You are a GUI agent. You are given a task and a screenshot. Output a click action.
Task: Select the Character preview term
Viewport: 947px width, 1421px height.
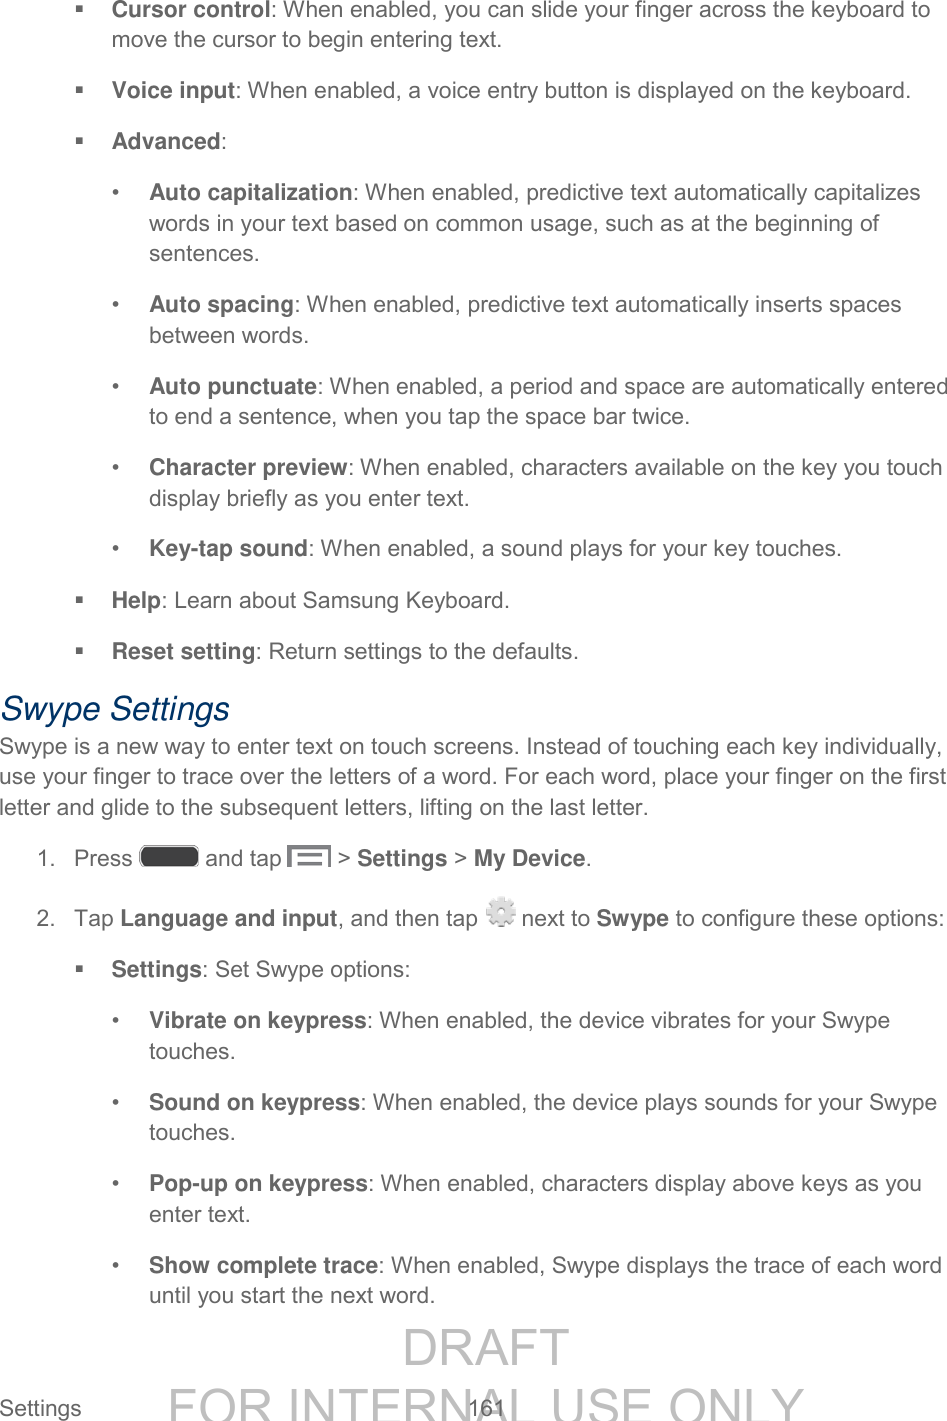click(x=247, y=468)
